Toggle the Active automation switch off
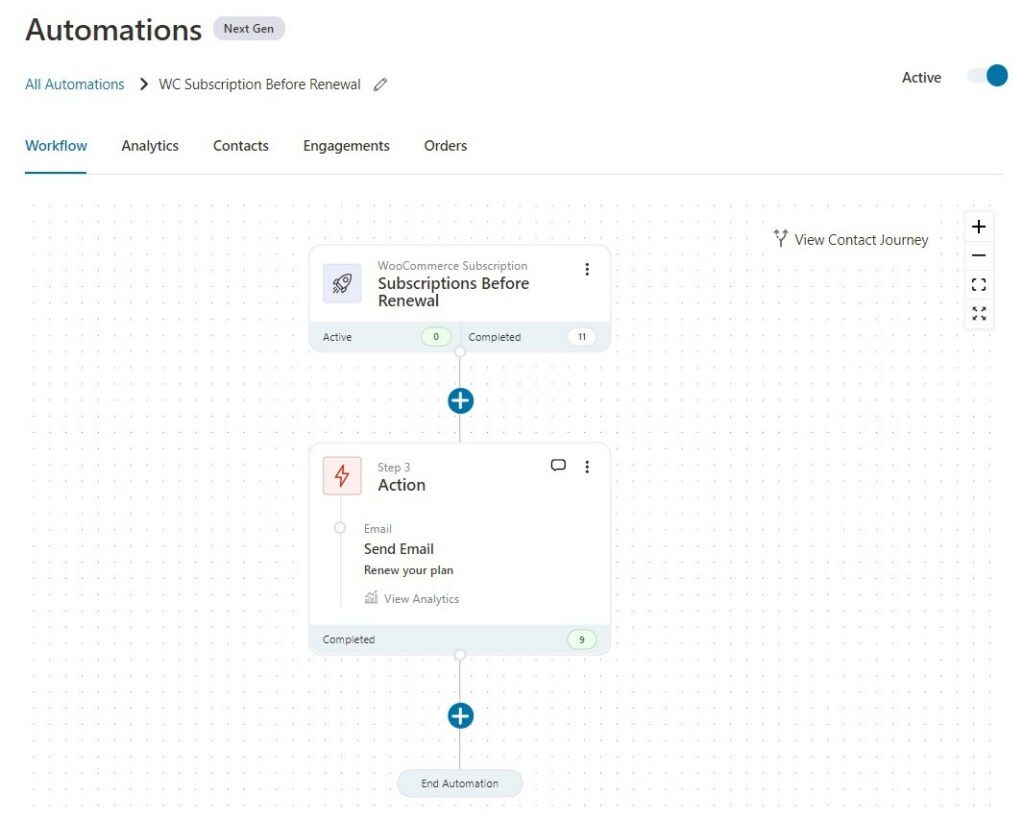The width and height of the screenshot is (1024, 818). click(x=987, y=76)
